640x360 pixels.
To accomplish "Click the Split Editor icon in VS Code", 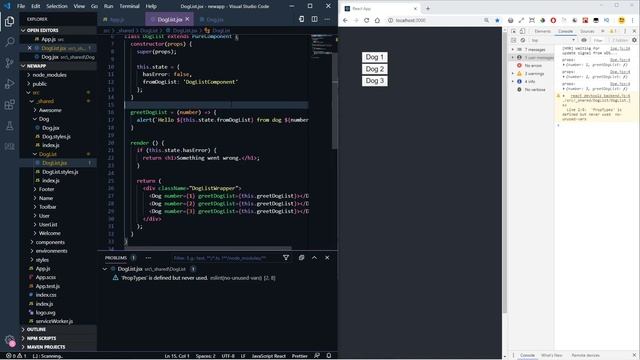I will click(x=314, y=19).
